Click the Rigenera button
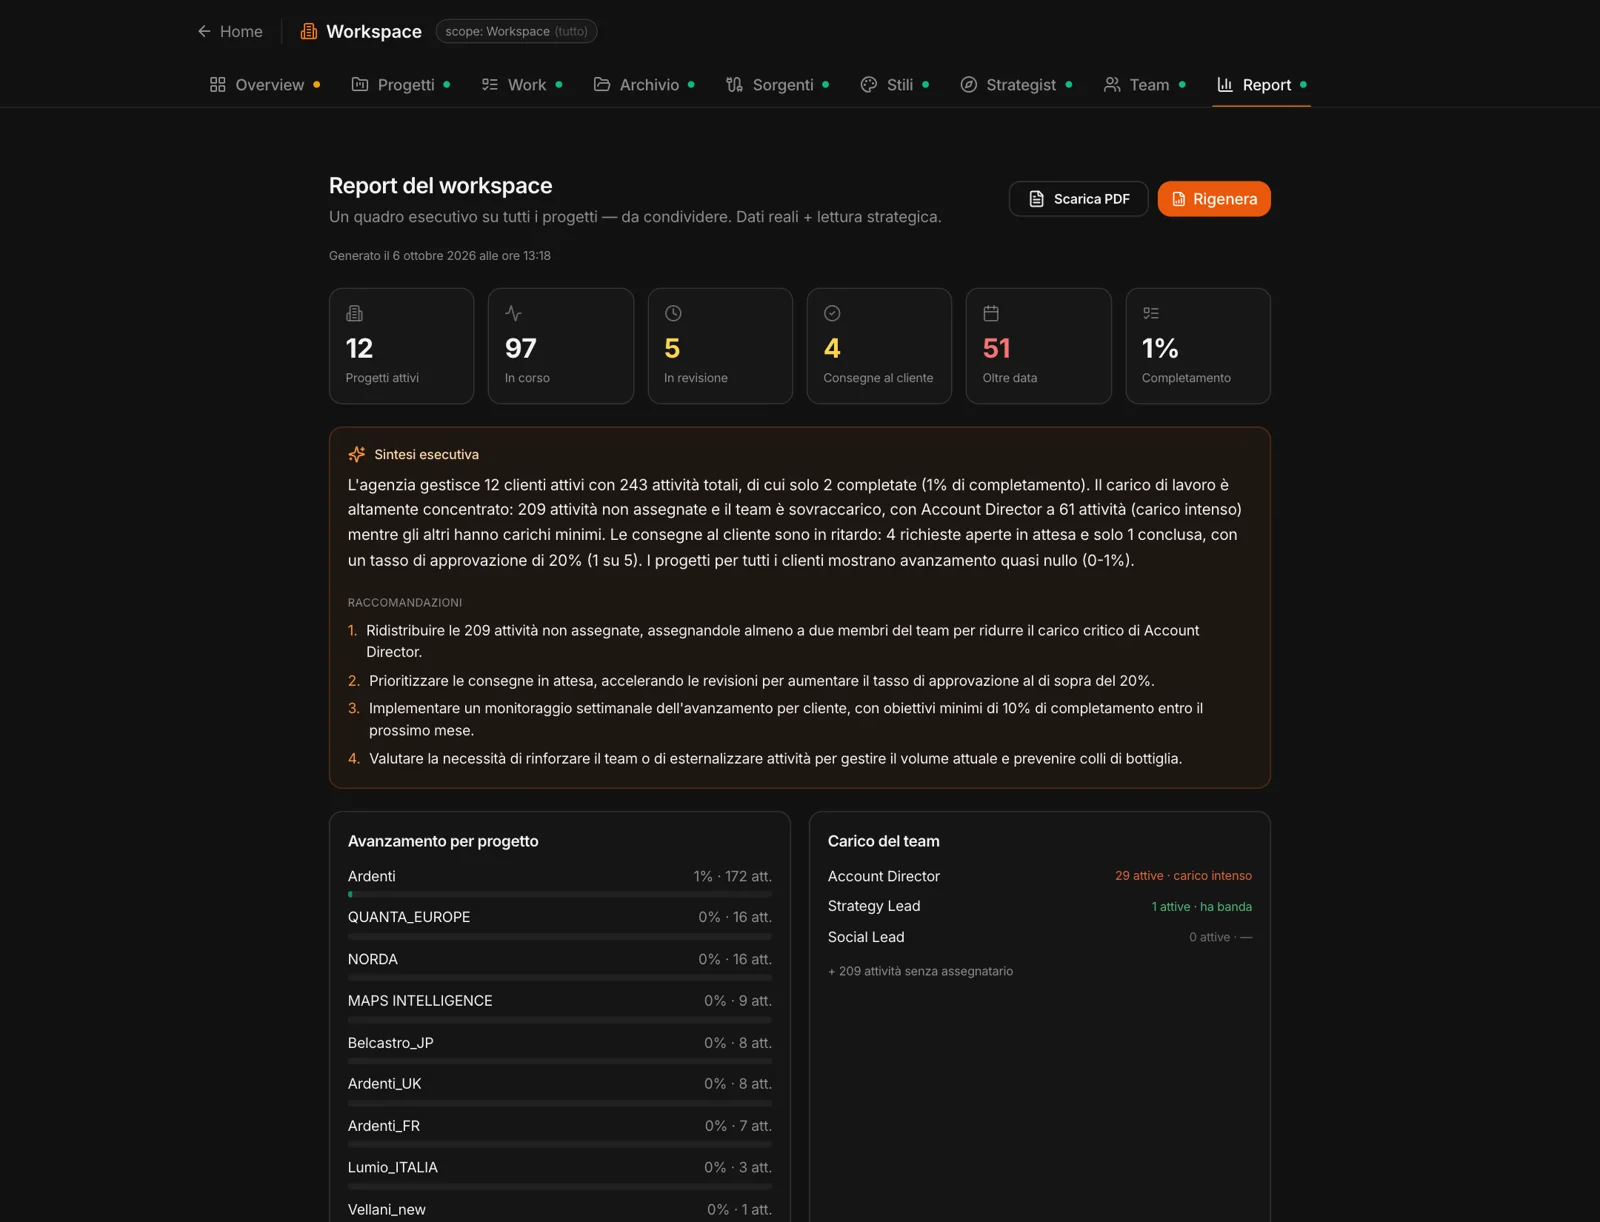 click(x=1214, y=199)
